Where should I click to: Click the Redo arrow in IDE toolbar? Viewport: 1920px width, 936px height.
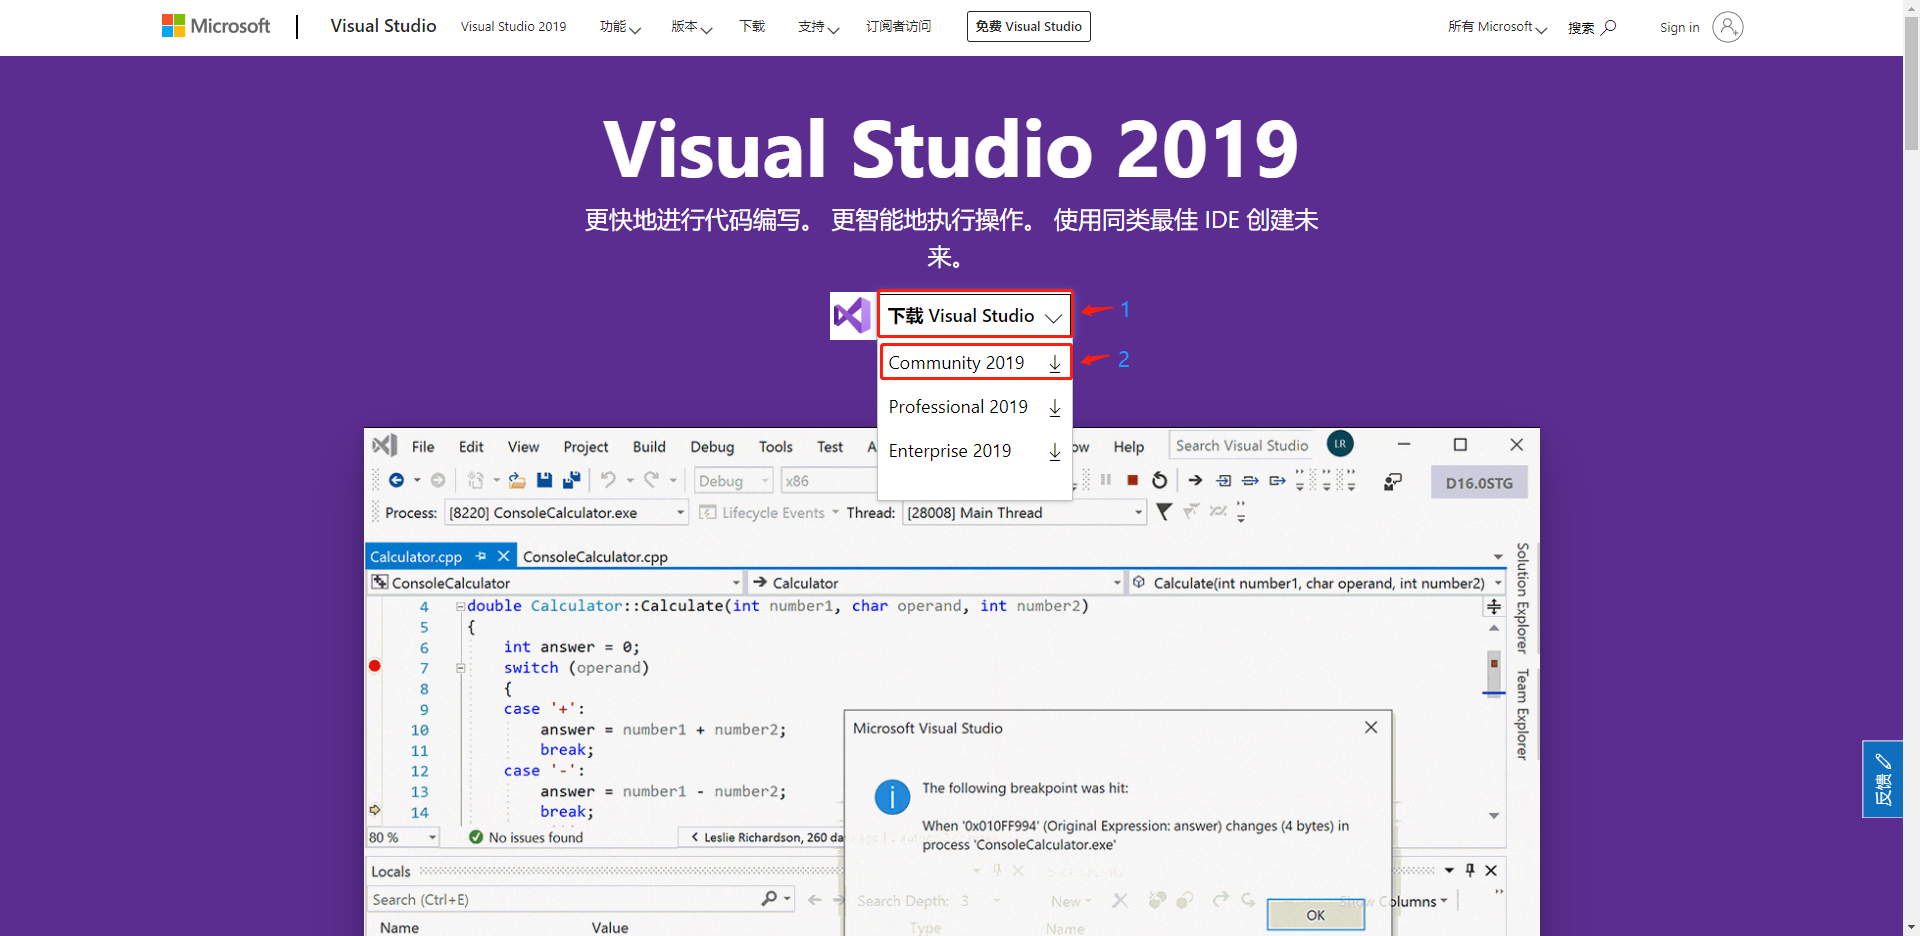(651, 480)
